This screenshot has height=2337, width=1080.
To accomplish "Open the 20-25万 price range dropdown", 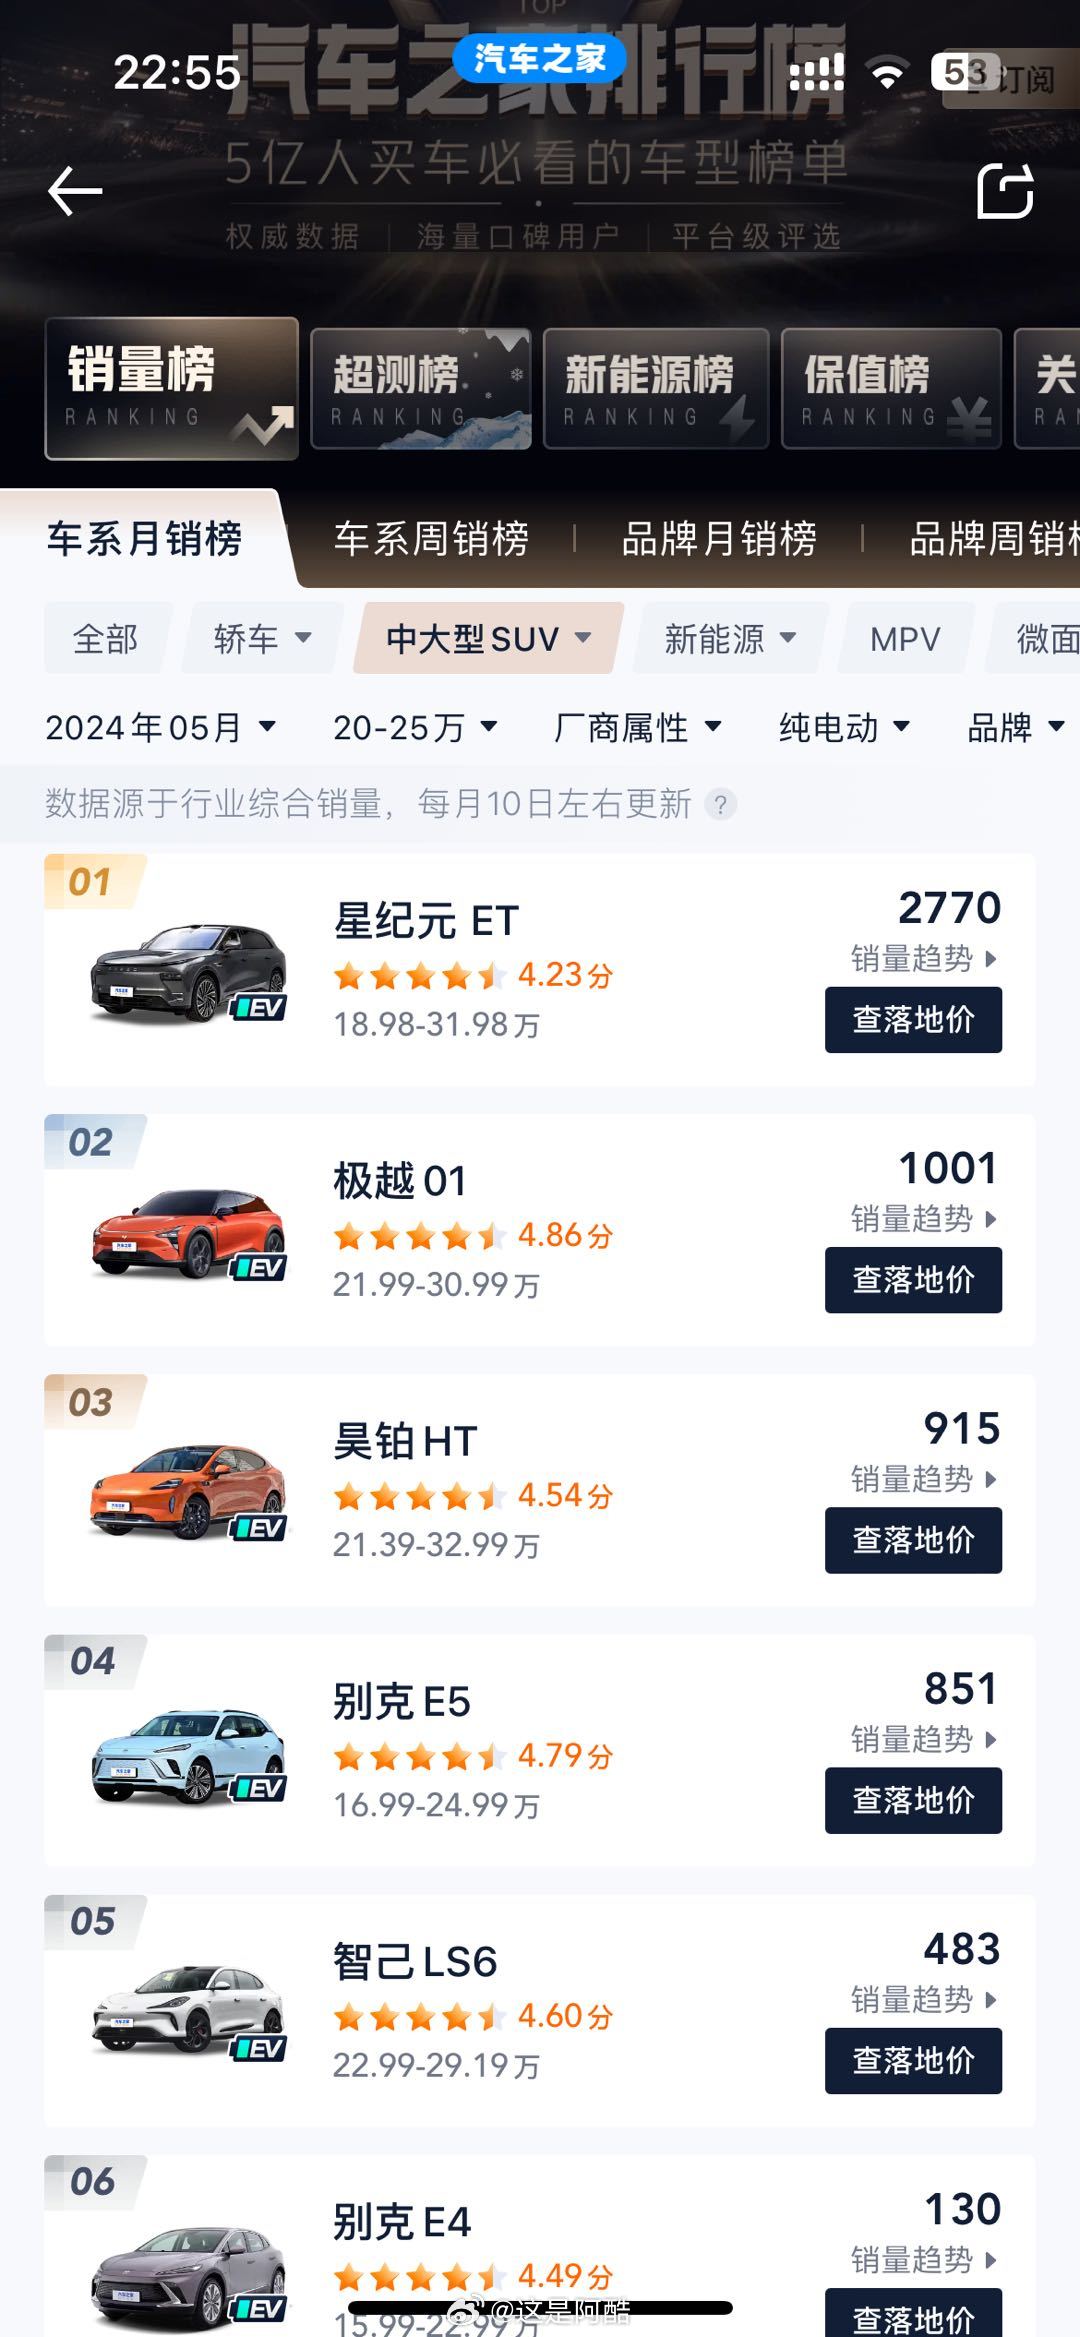I will (x=415, y=727).
